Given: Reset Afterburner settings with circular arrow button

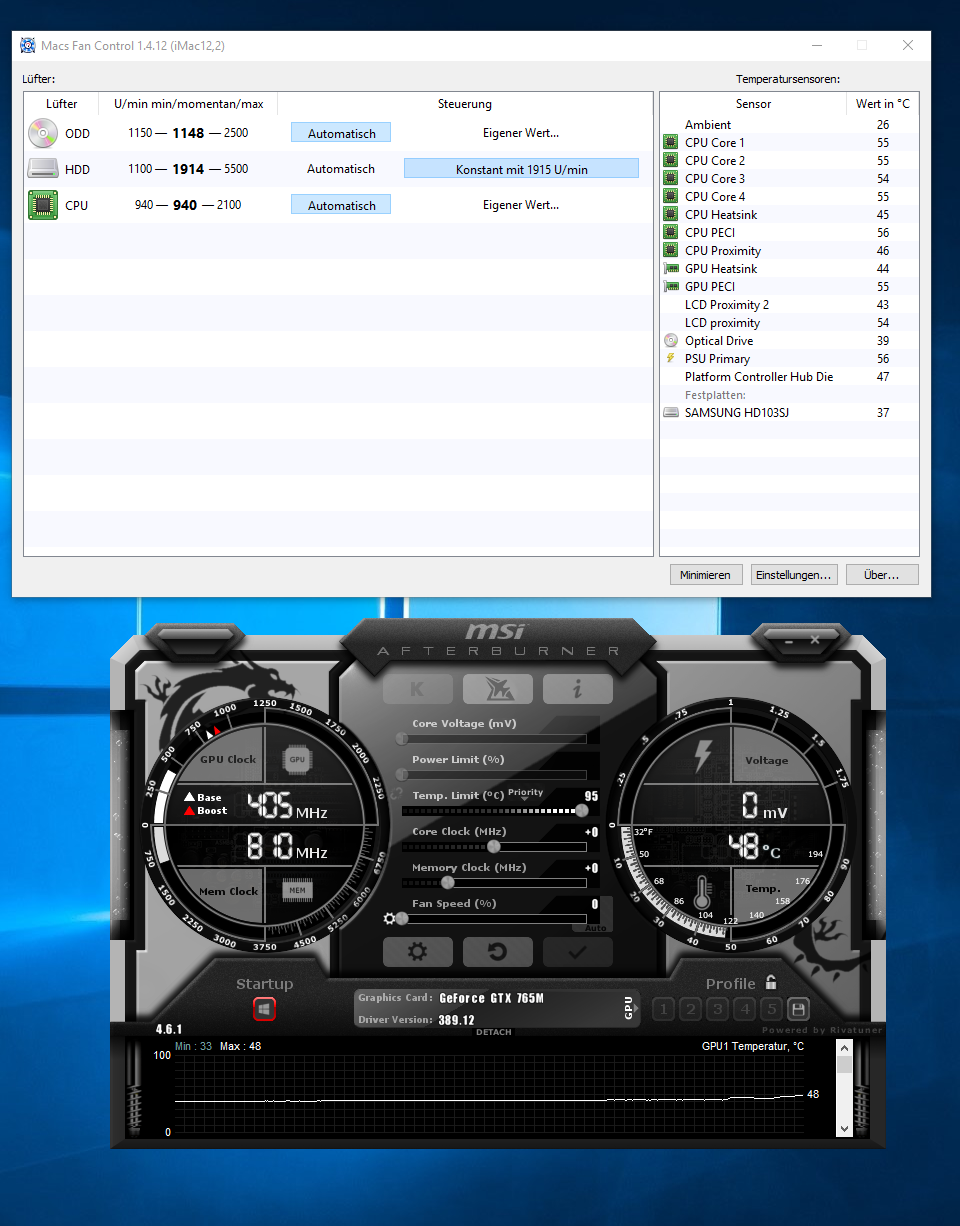Looking at the screenshot, I should pos(497,952).
